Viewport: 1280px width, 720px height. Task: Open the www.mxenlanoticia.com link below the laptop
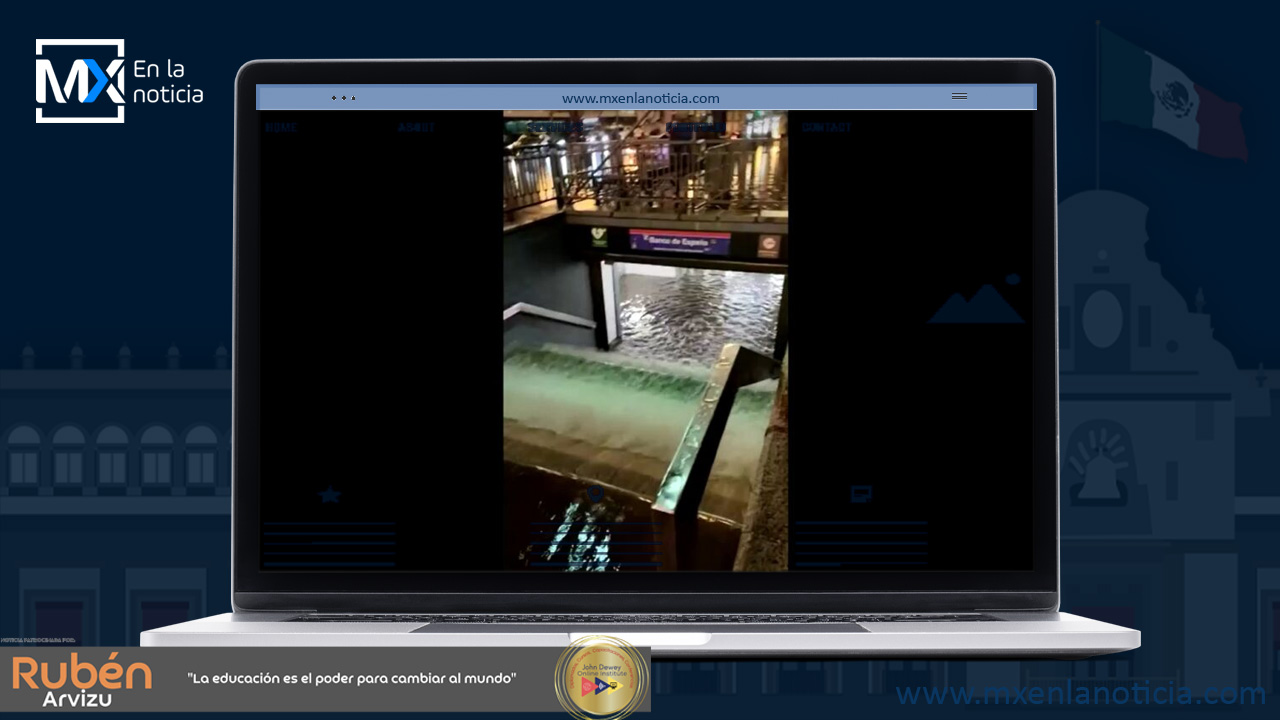point(1081,694)
